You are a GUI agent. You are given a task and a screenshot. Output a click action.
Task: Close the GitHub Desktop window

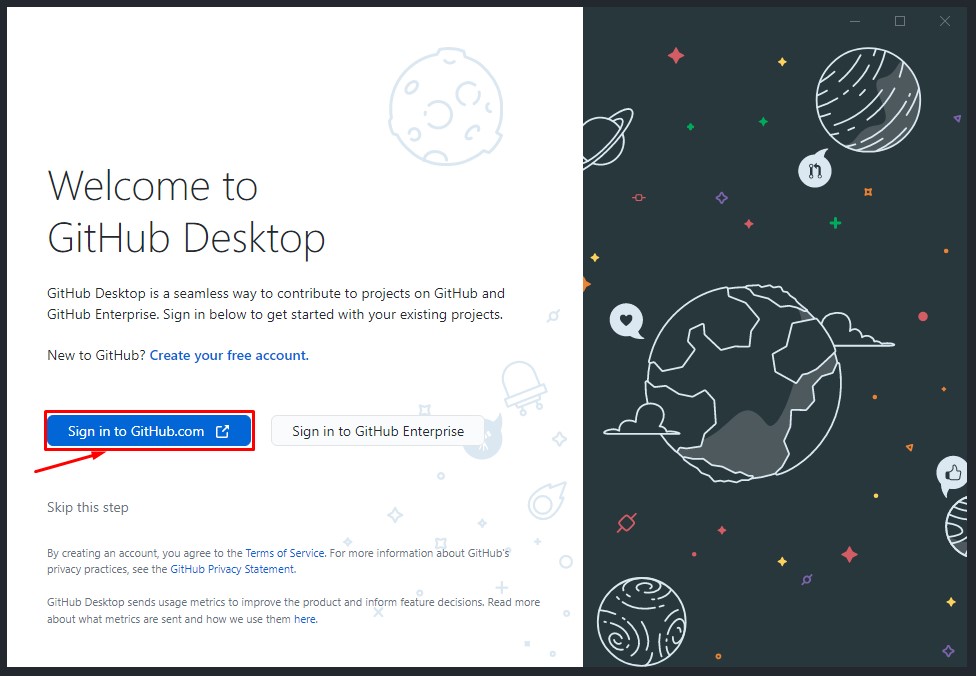pyautogui.click(x=945, y=21)
